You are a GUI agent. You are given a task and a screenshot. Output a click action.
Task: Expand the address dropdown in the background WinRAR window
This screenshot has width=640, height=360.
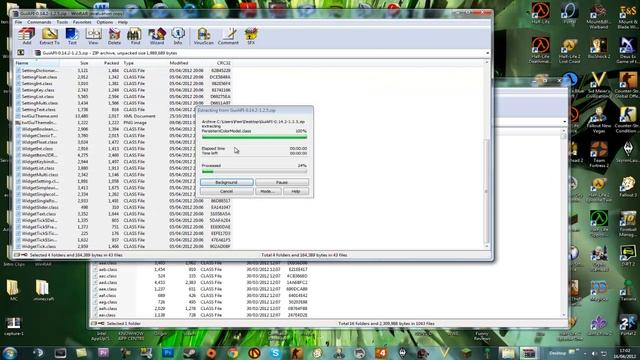pyautogui.click(x=564, y=122)
